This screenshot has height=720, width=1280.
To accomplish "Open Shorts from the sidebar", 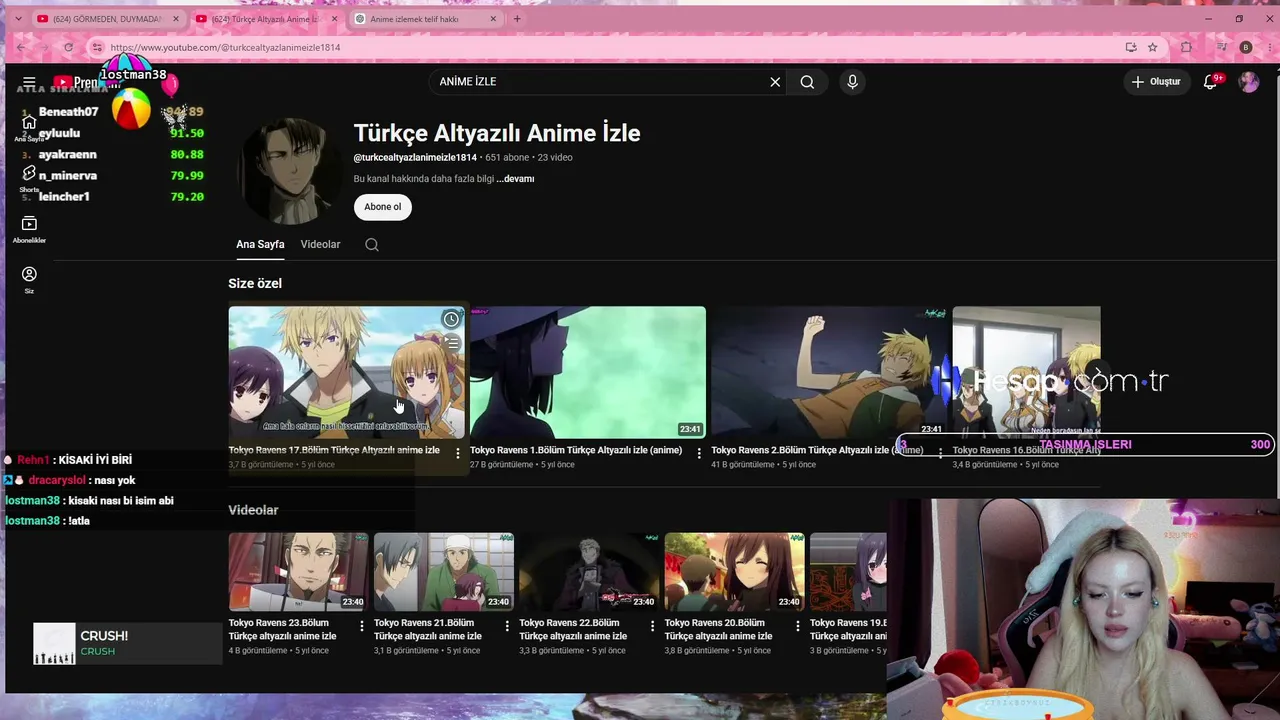I will (x=29, y=179).
